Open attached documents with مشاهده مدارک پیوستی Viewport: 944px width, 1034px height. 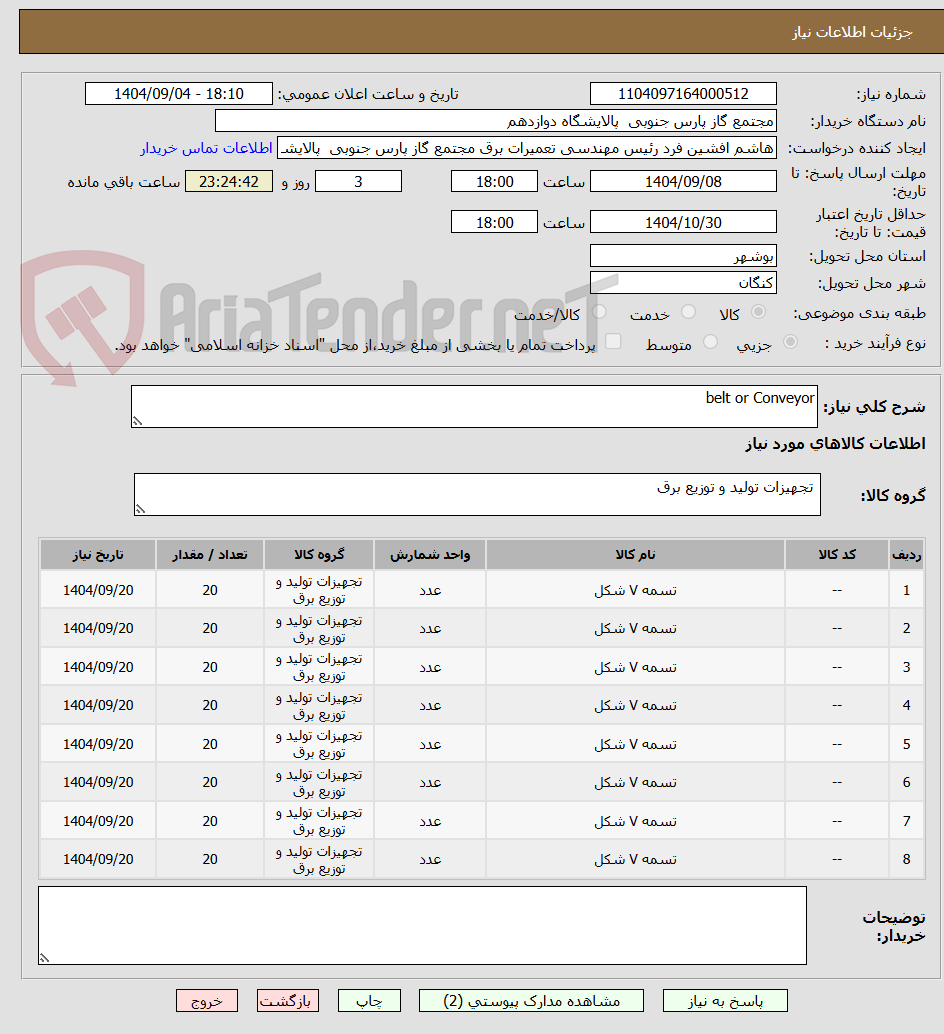tap(531, 1001)
